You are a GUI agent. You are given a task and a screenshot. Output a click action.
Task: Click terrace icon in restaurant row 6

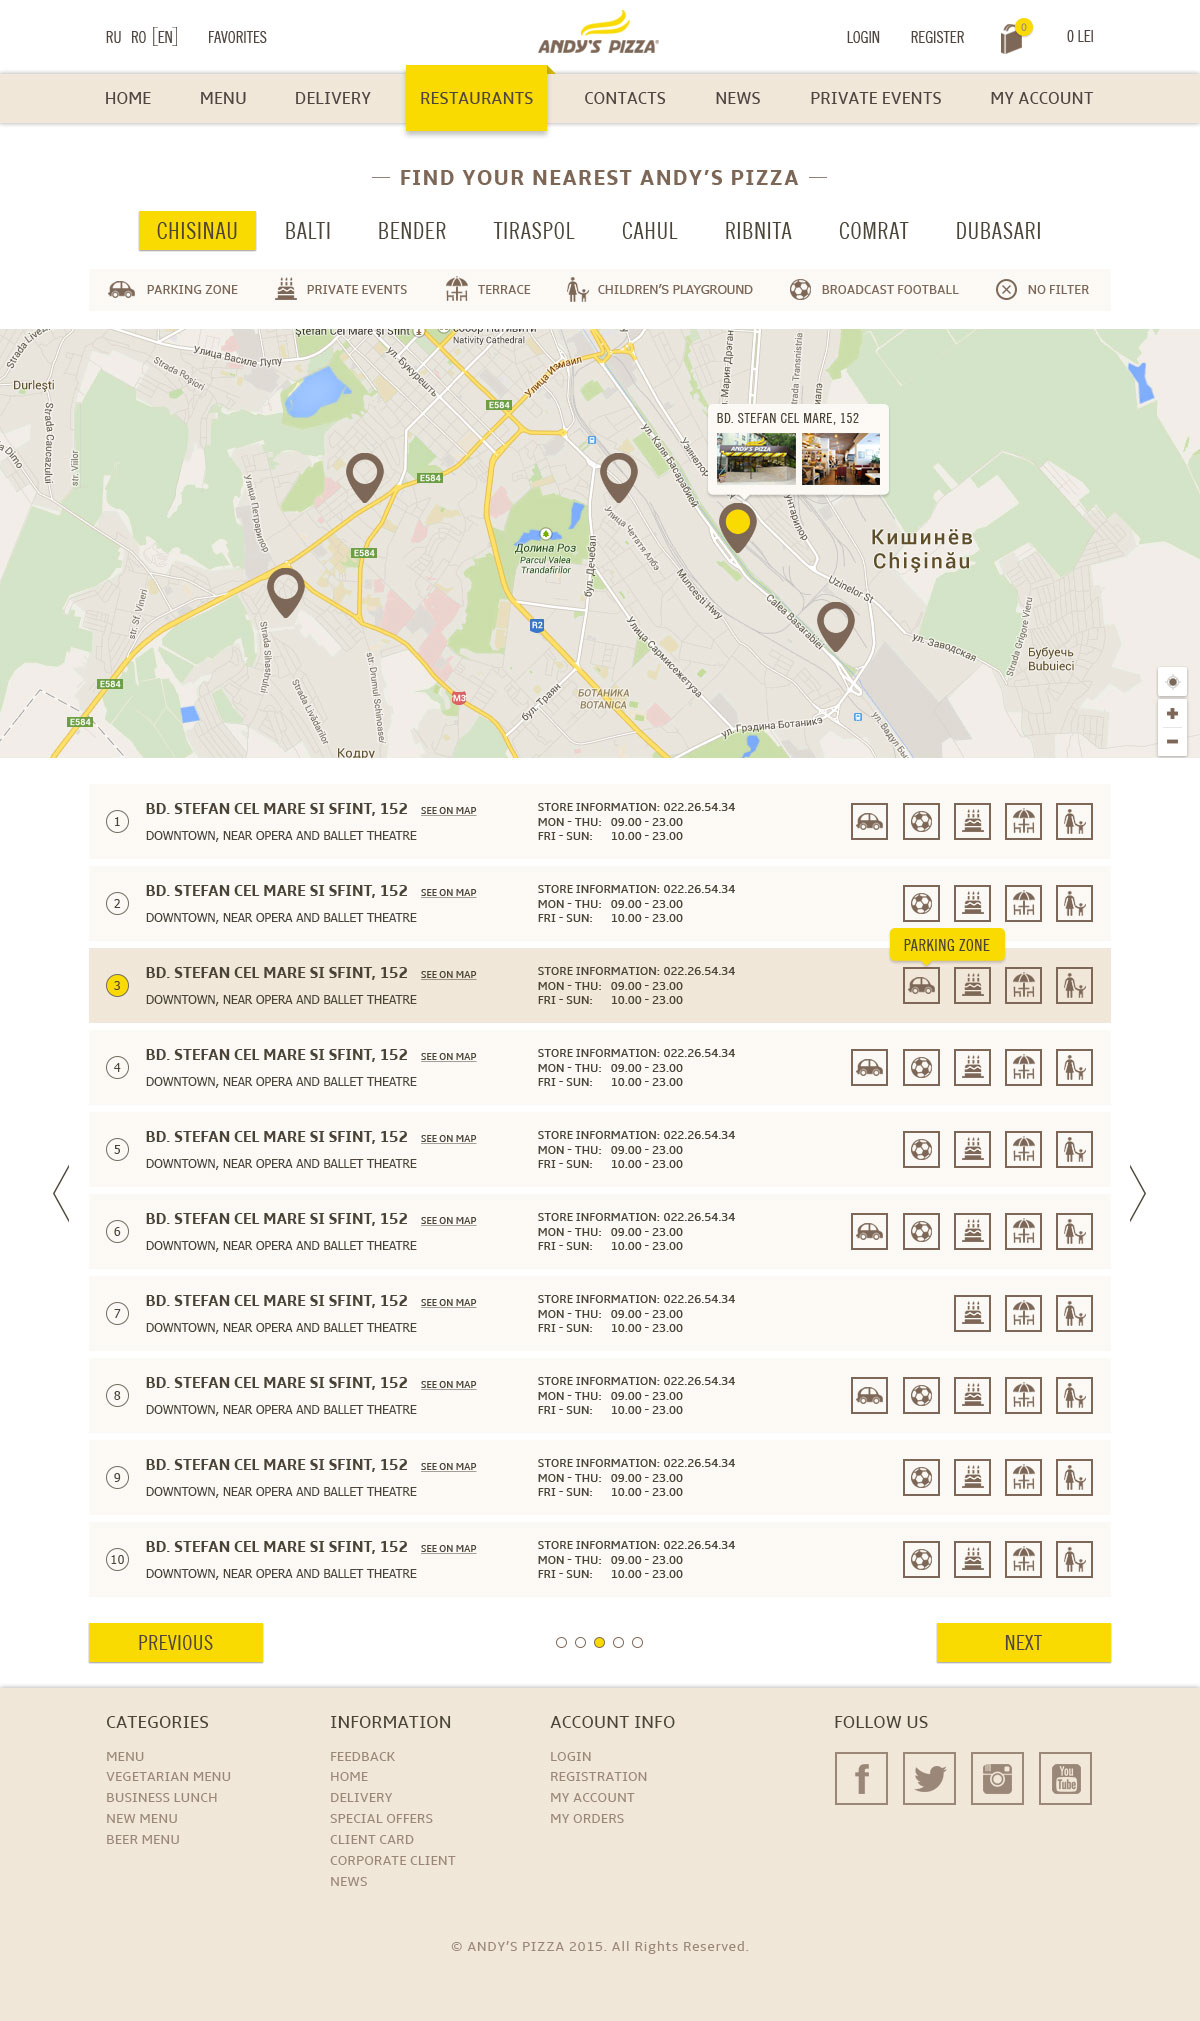[x=1023, y=1232]
